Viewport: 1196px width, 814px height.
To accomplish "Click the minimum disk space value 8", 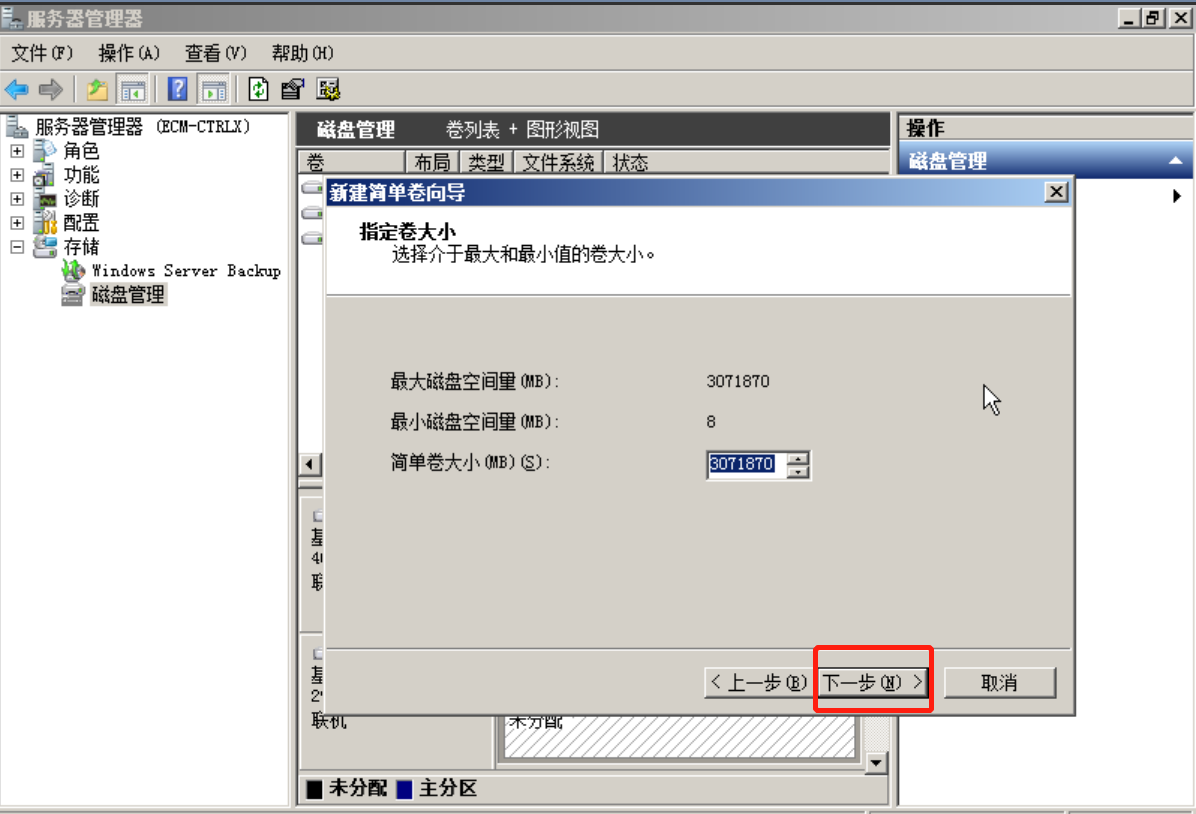I will coord(711,421).
